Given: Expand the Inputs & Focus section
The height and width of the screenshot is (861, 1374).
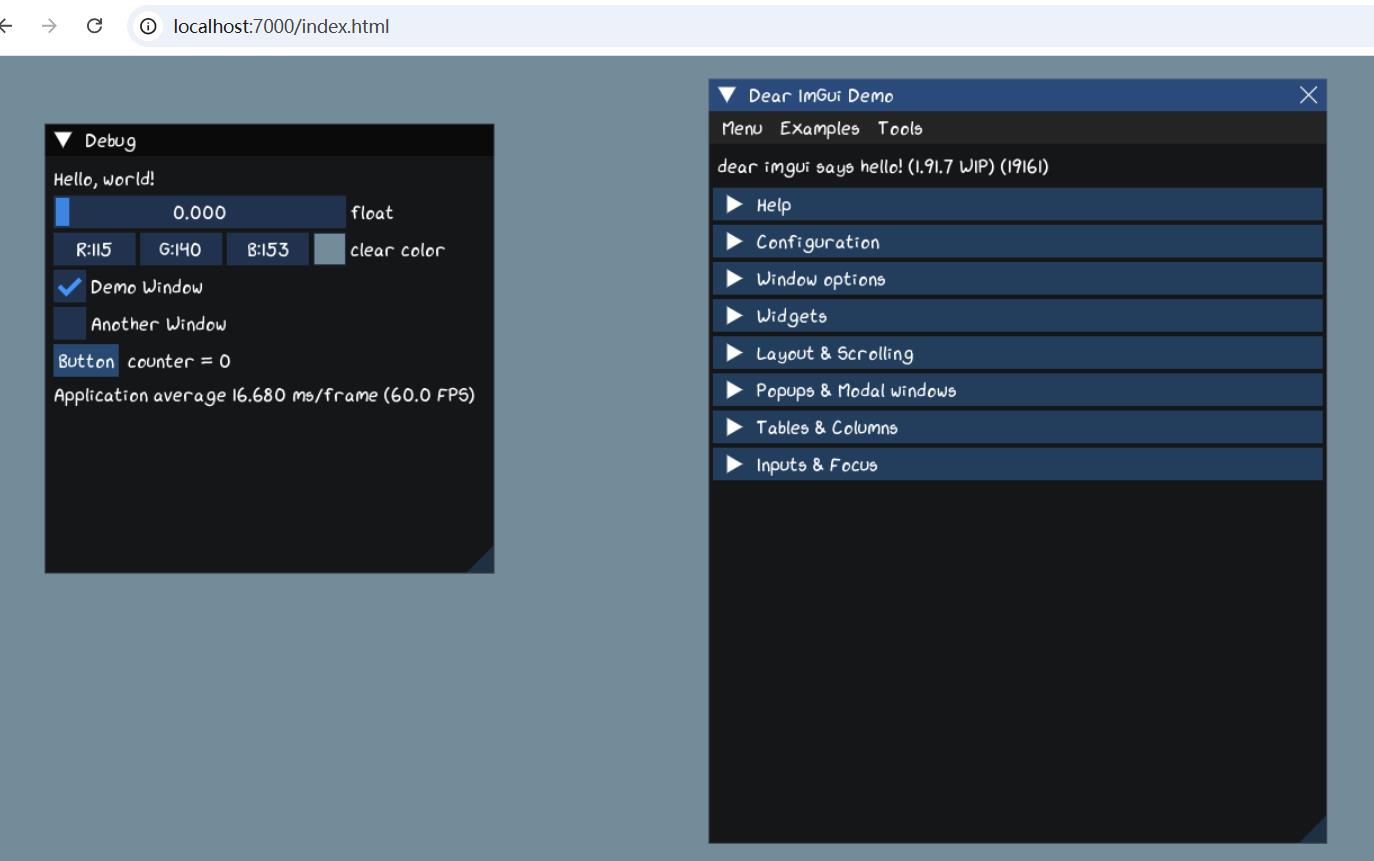Looking at the screenshot, I should tap(1018, 464).
